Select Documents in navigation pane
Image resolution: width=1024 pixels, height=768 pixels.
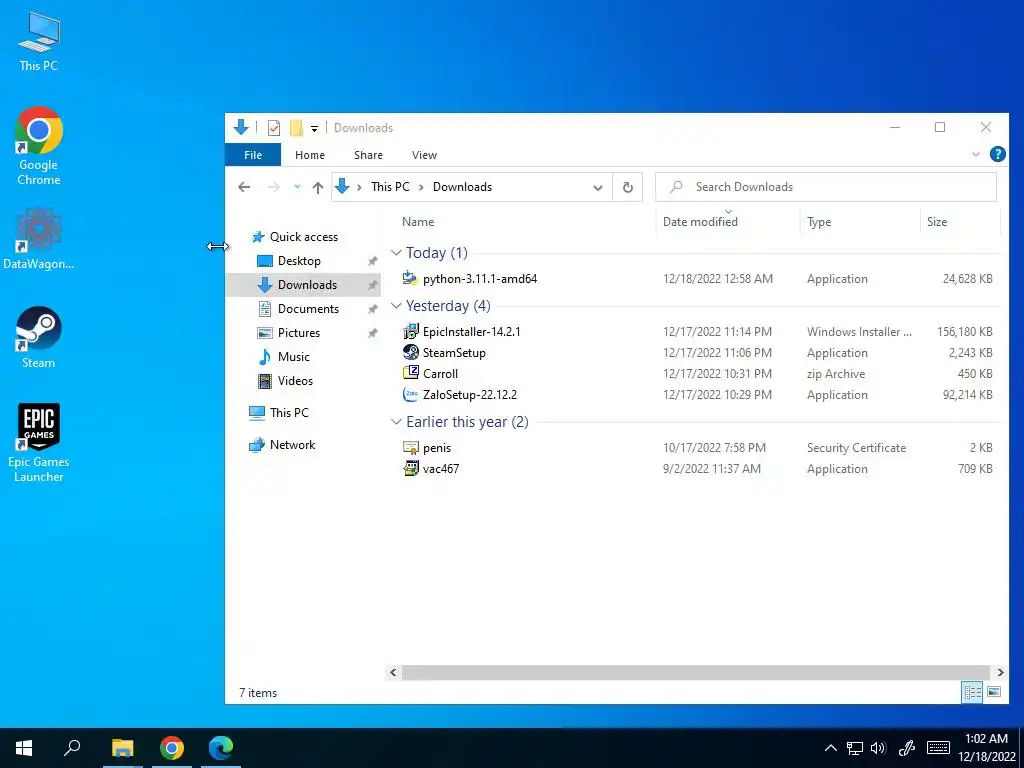[x=308, y=309]
